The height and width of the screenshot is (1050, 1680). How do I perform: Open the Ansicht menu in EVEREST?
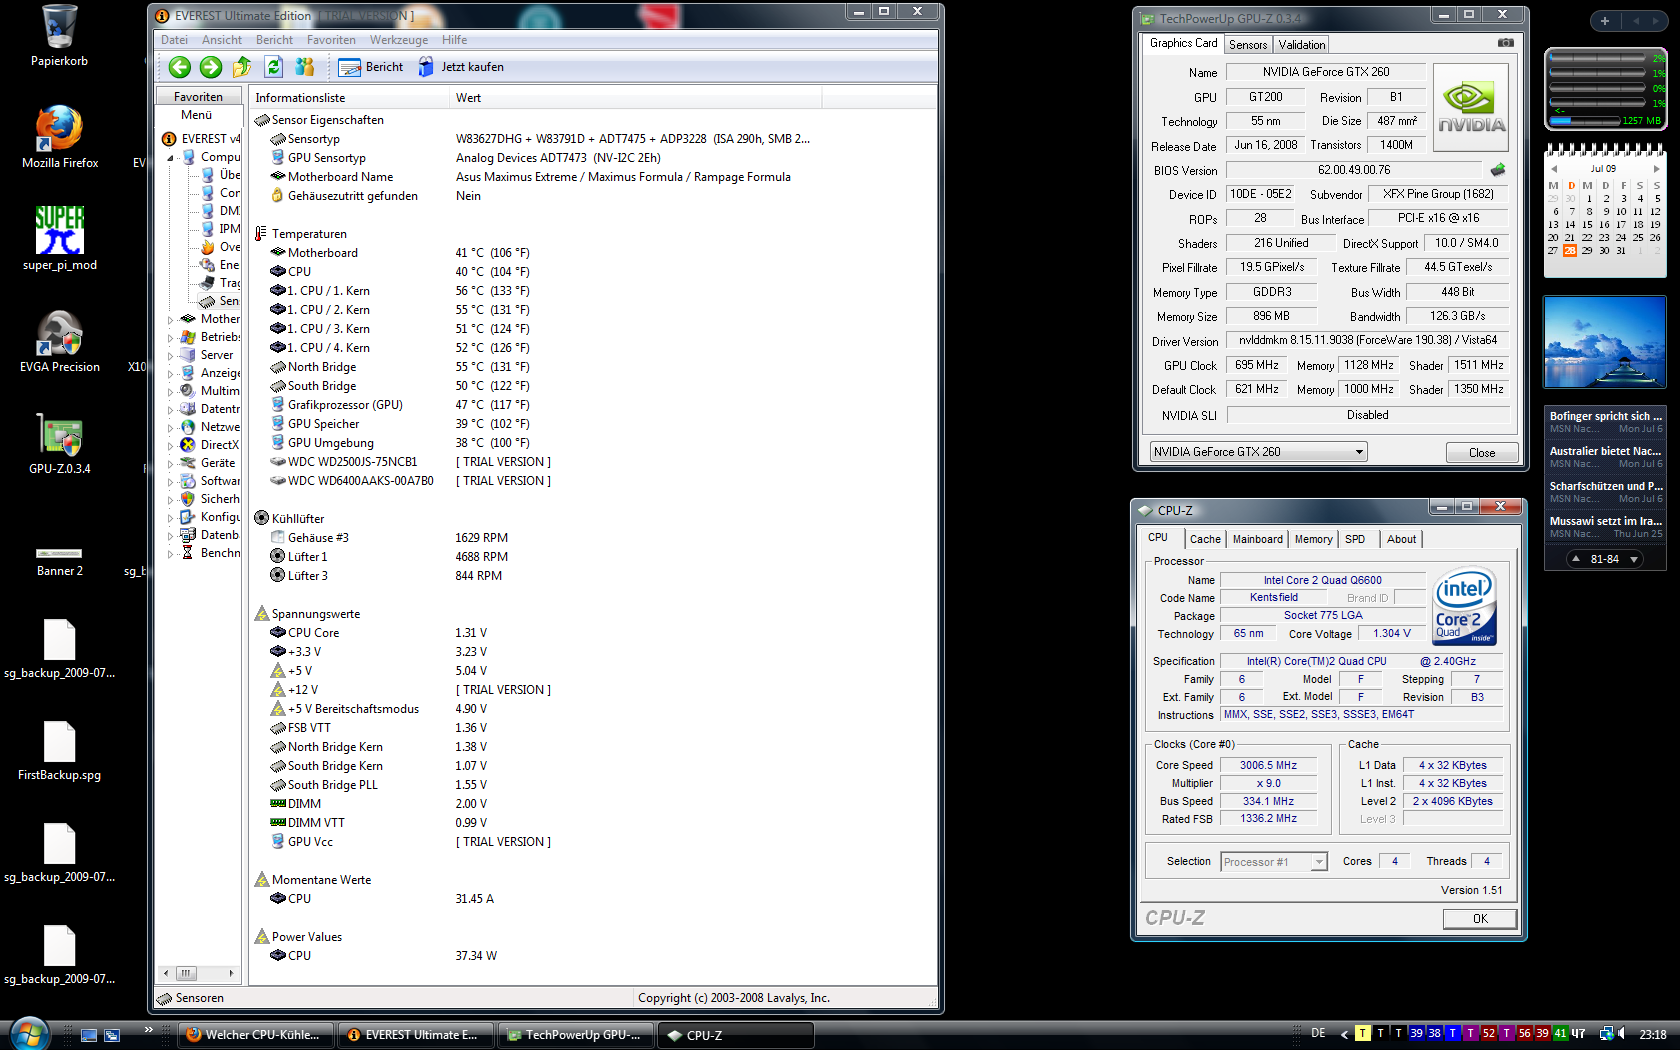(x=222, y=40)
